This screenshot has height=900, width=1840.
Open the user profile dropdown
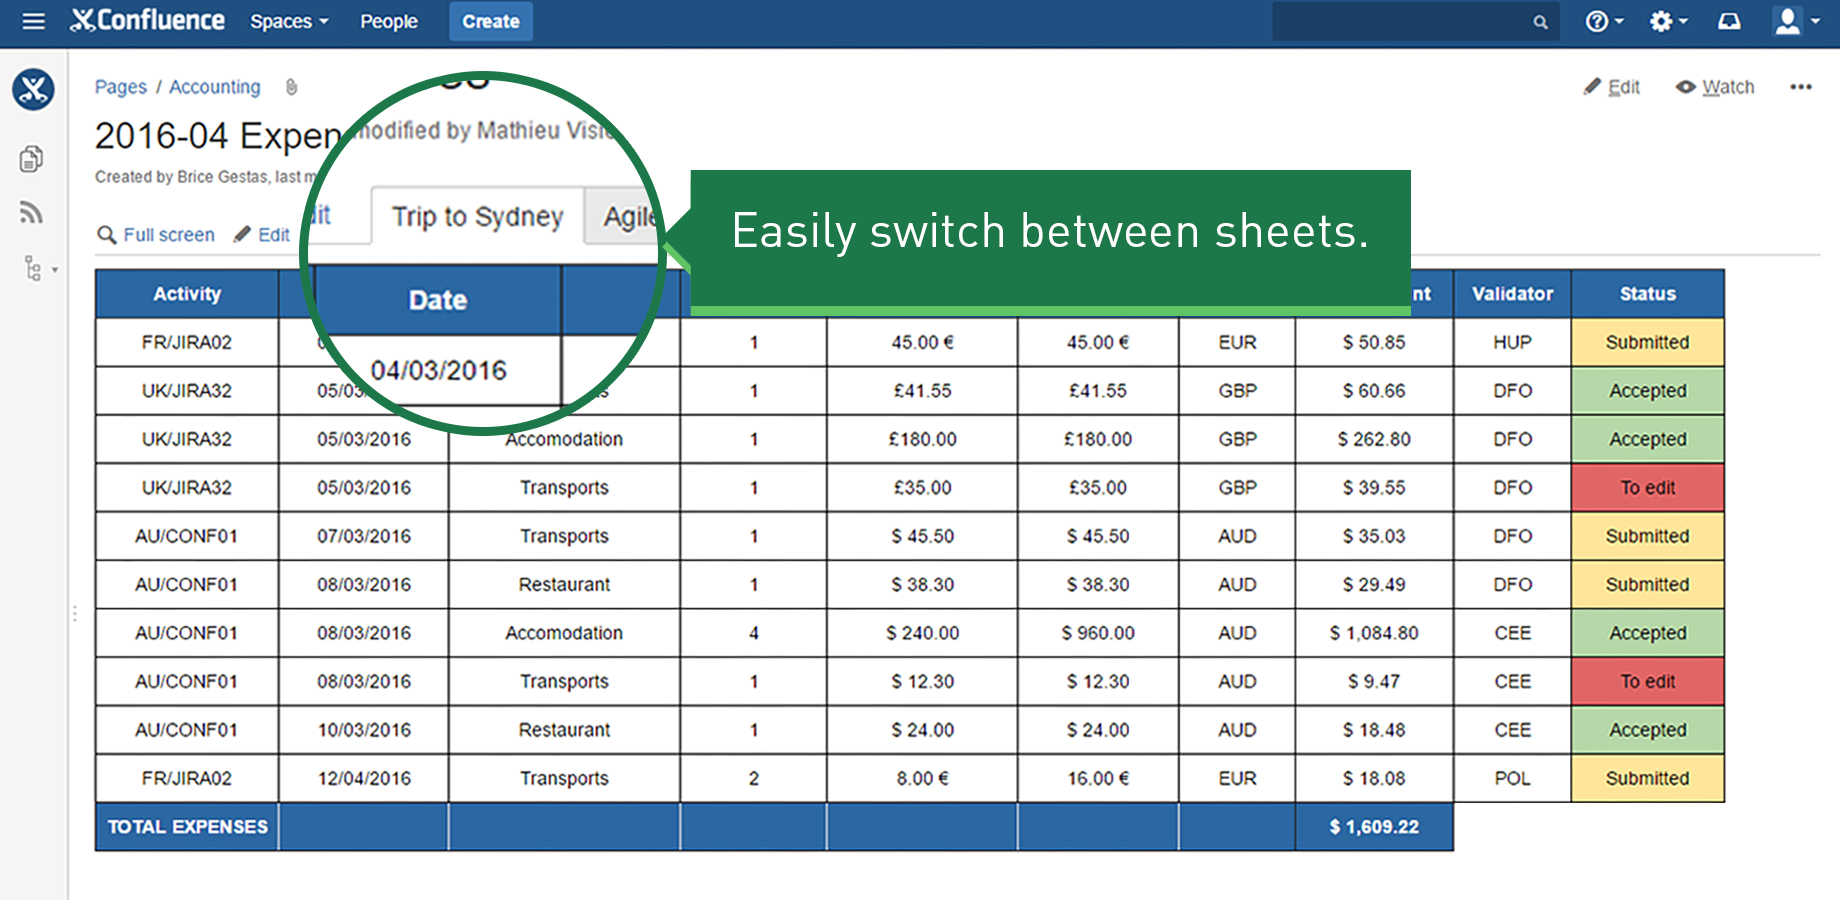[1796, 21]
